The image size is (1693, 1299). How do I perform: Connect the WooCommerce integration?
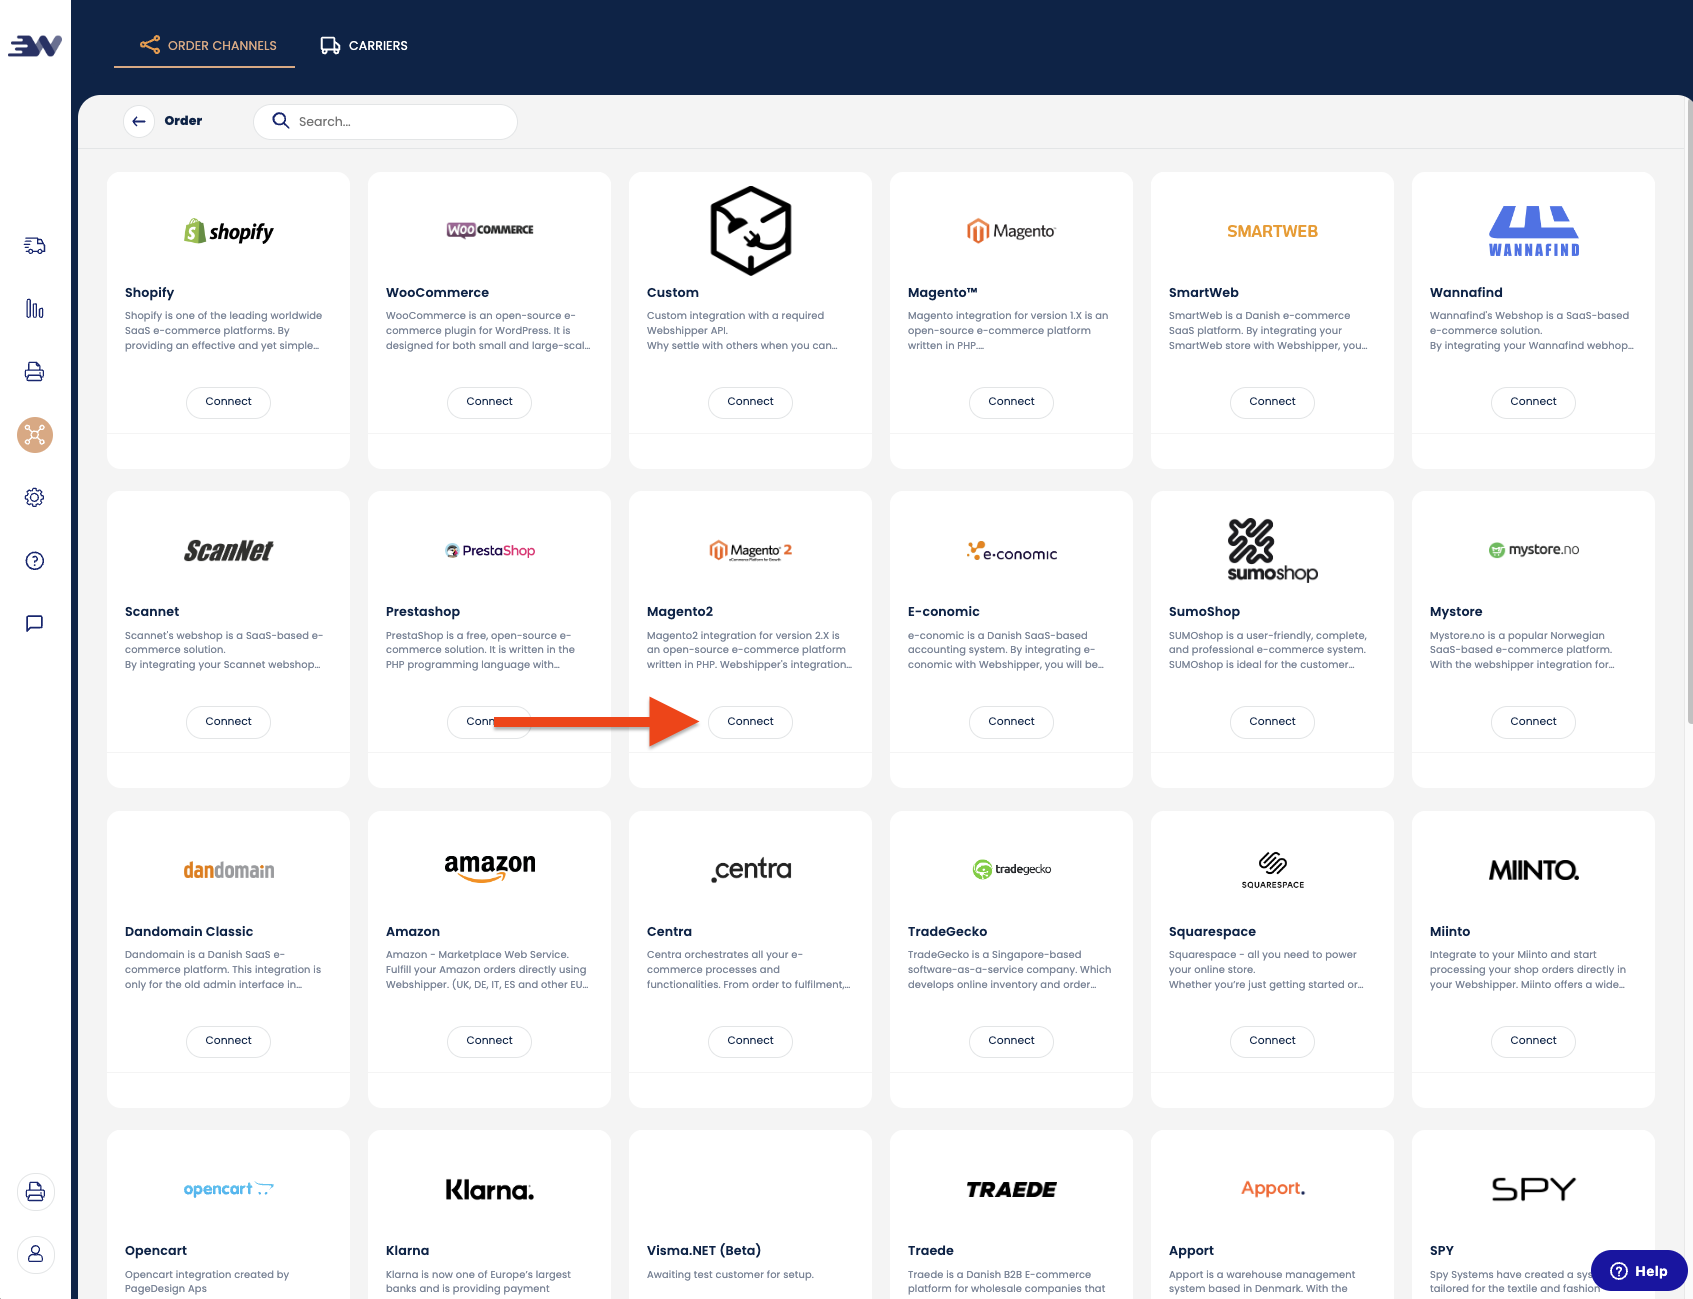click(x=489, y=402)
